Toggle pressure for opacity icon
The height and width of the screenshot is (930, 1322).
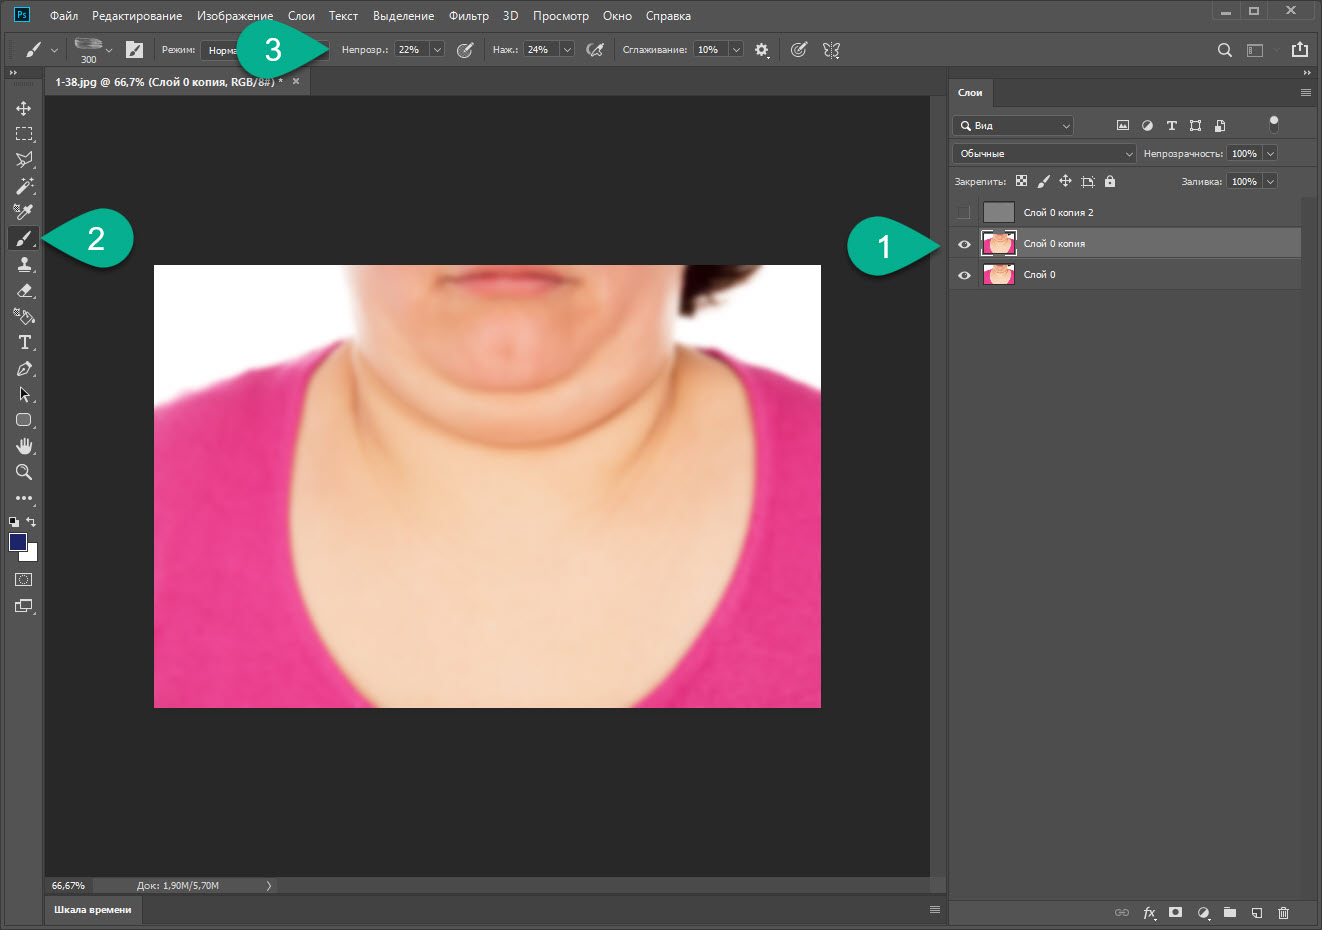465,49
